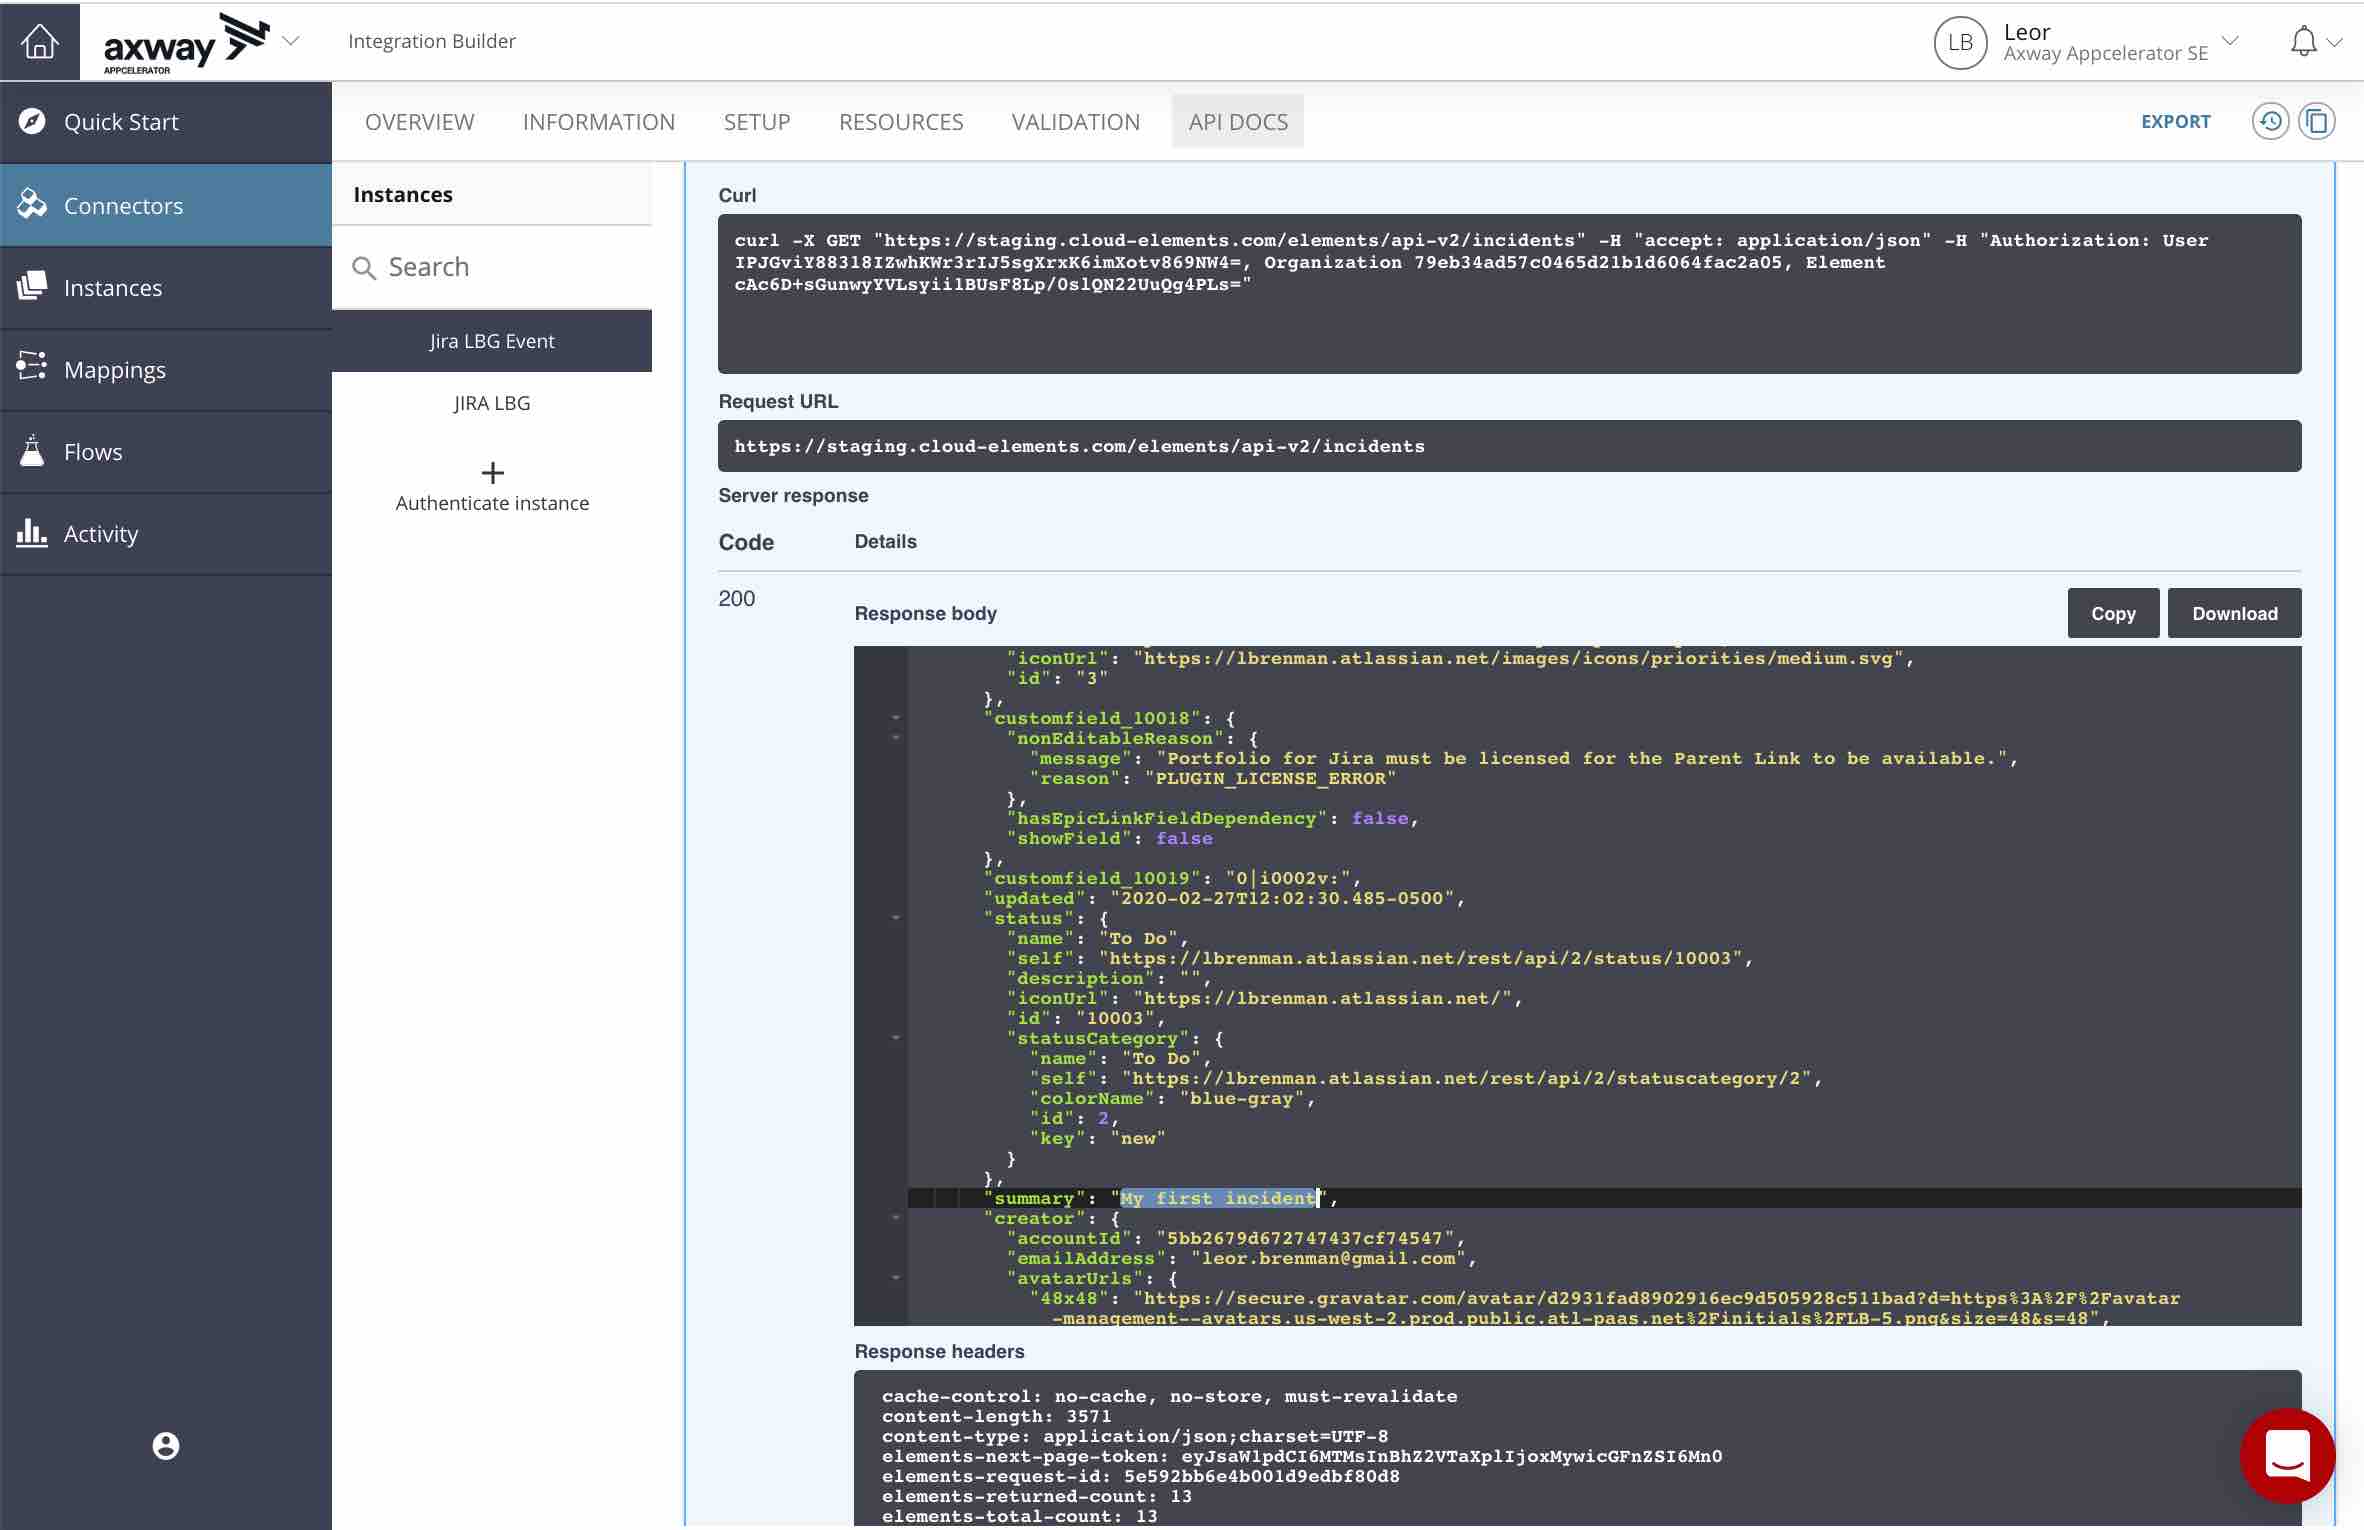Open Activity in sidebar
2364x1530 pixels.
pos(166,534)
